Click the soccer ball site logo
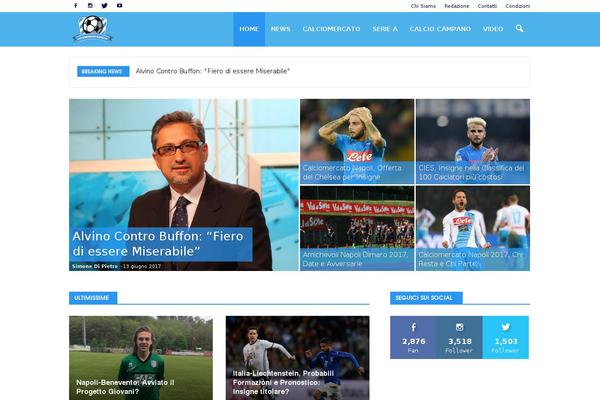 coord(92,28)
